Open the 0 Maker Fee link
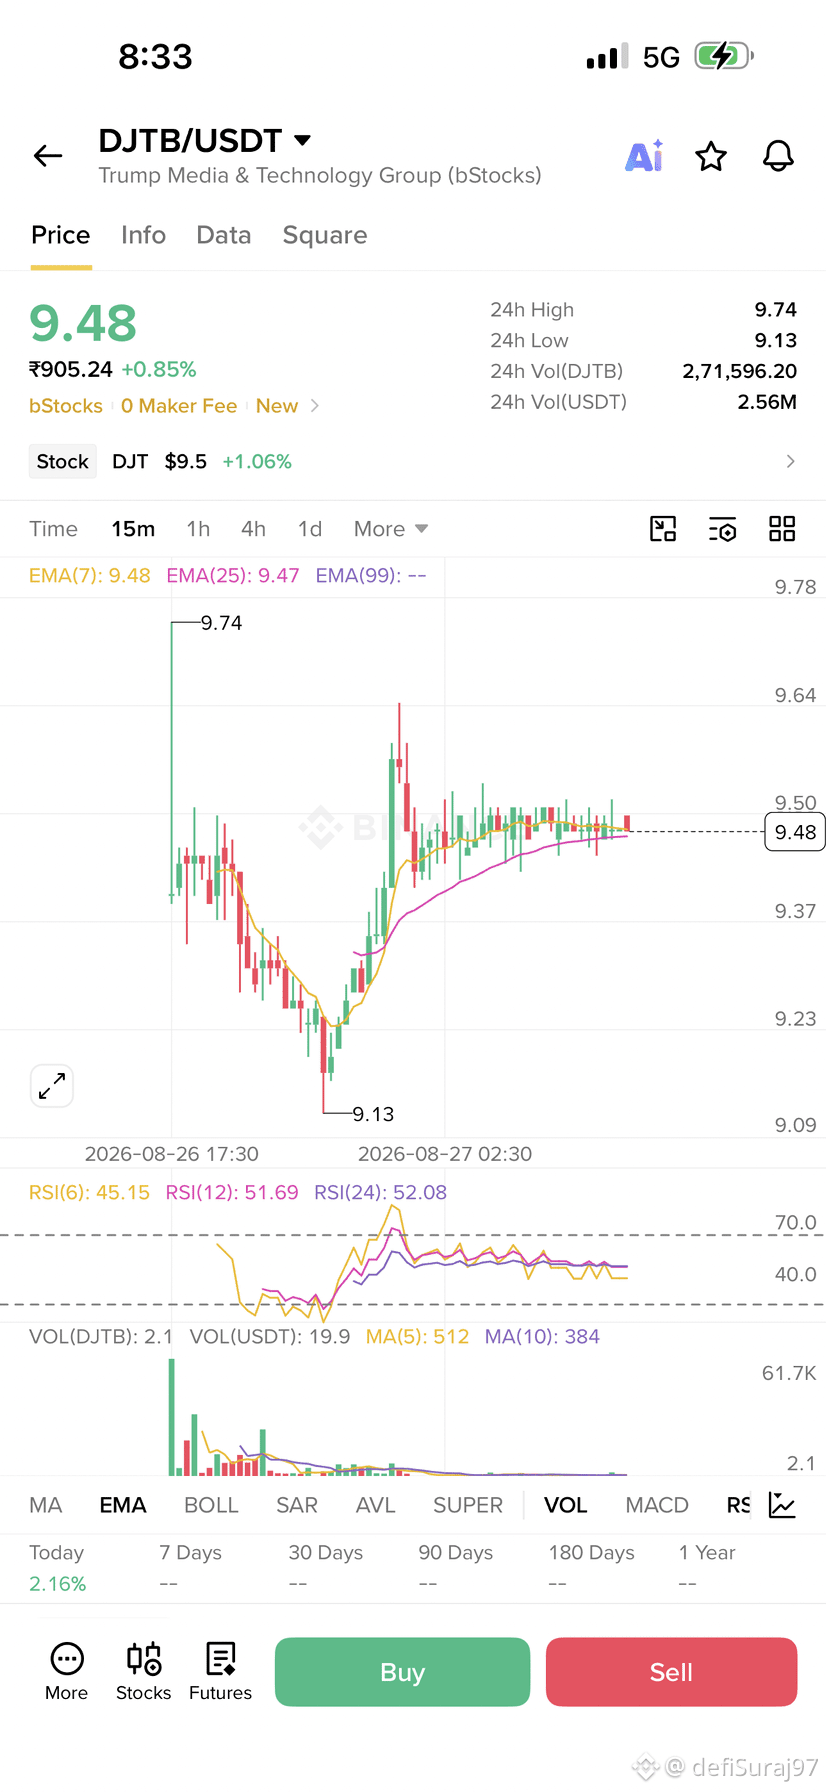The image size is (826, 1792). pos(179,406)
